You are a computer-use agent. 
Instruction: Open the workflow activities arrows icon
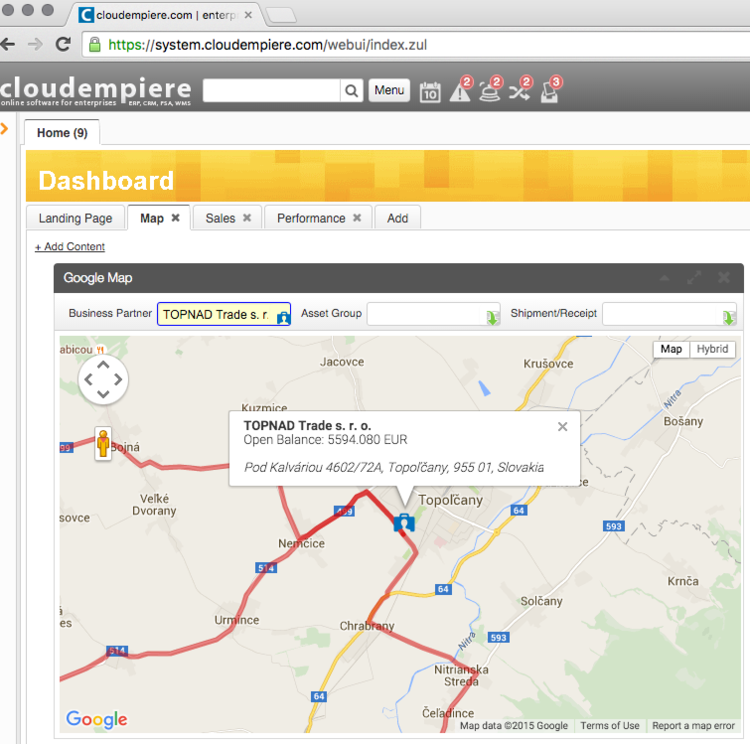click(x=519, y=92)
